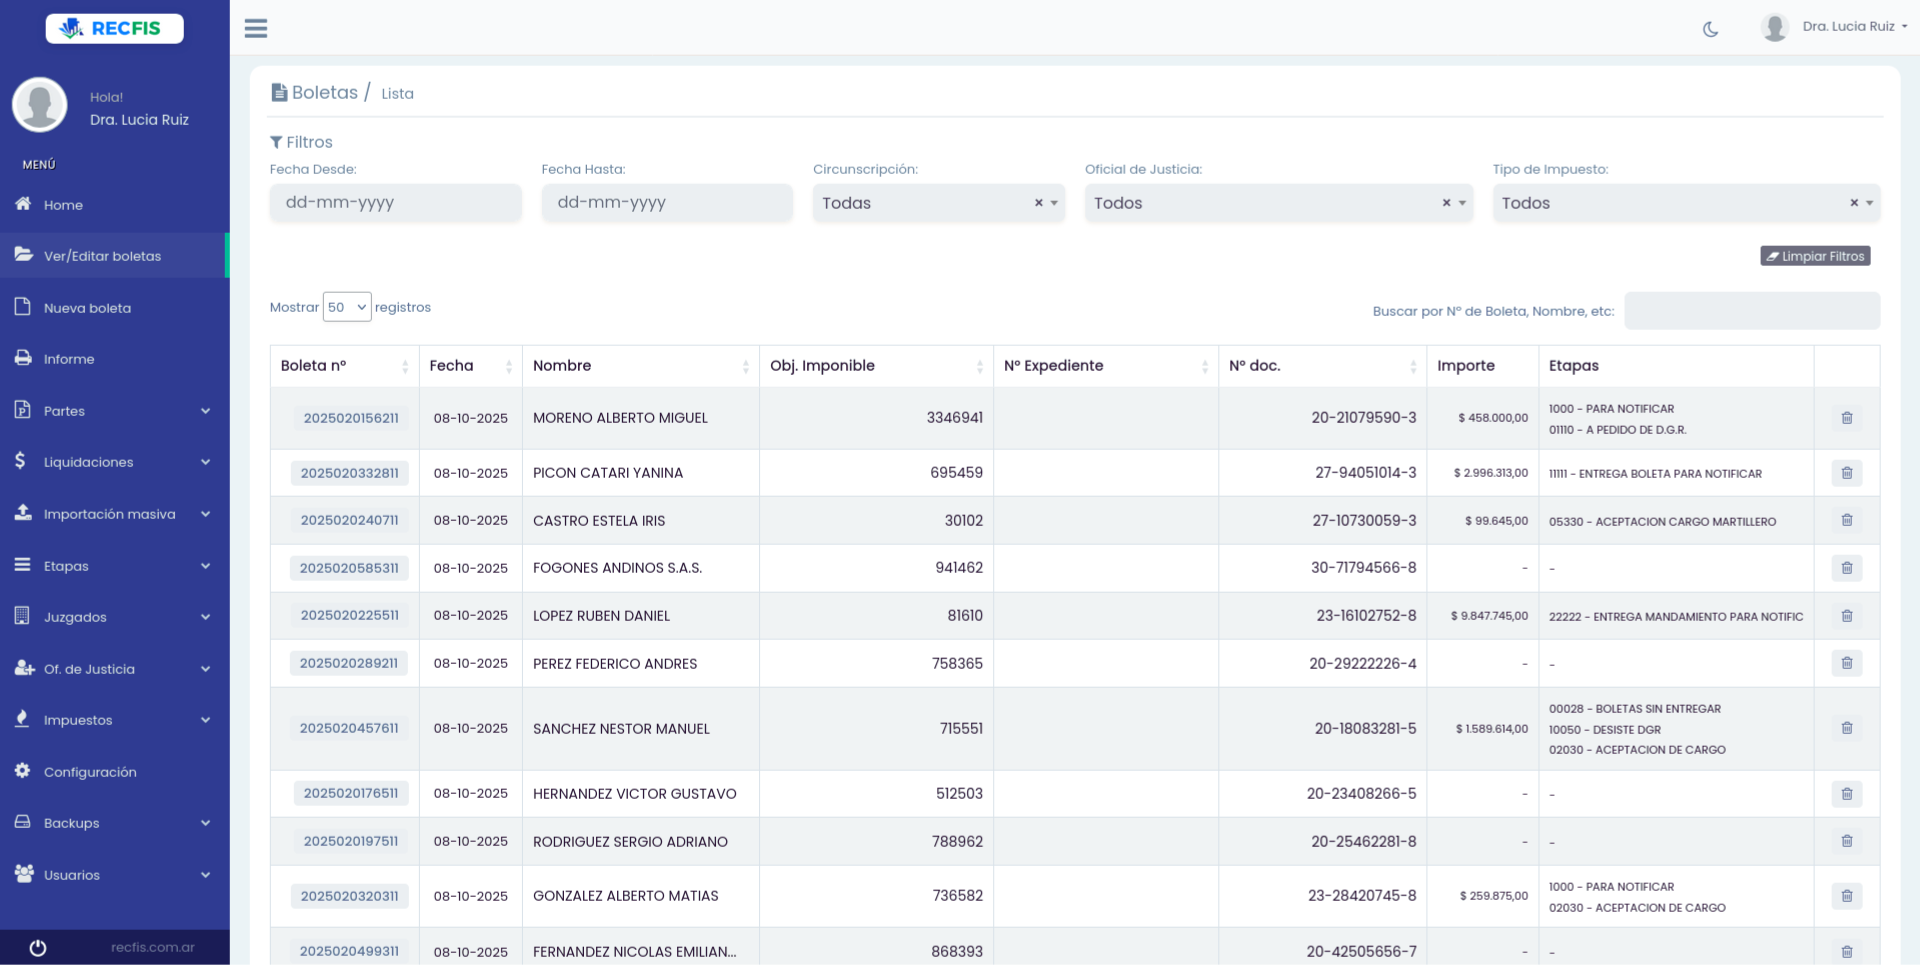Open Configuración with the gear icon
Image resolution: width=1920 pixels, height=965 pixels.
click(x=22, y=771)
